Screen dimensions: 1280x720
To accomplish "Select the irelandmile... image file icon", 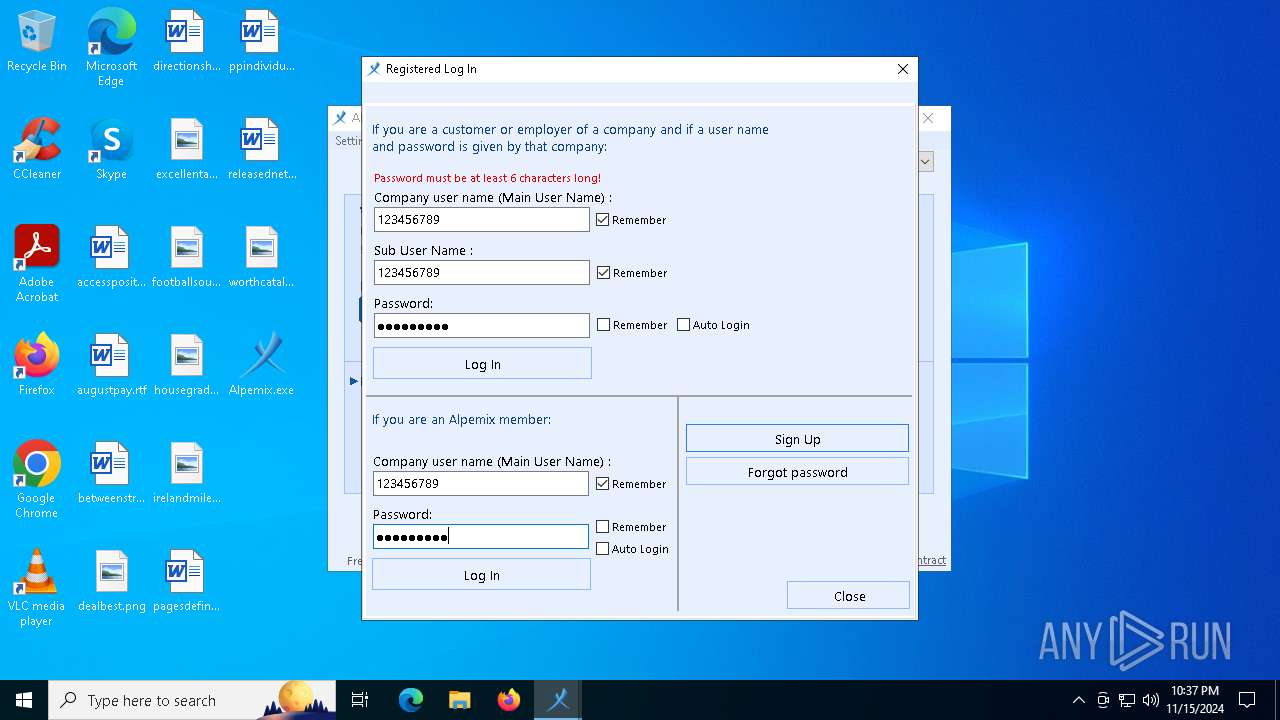I will (x=186, y=473).
